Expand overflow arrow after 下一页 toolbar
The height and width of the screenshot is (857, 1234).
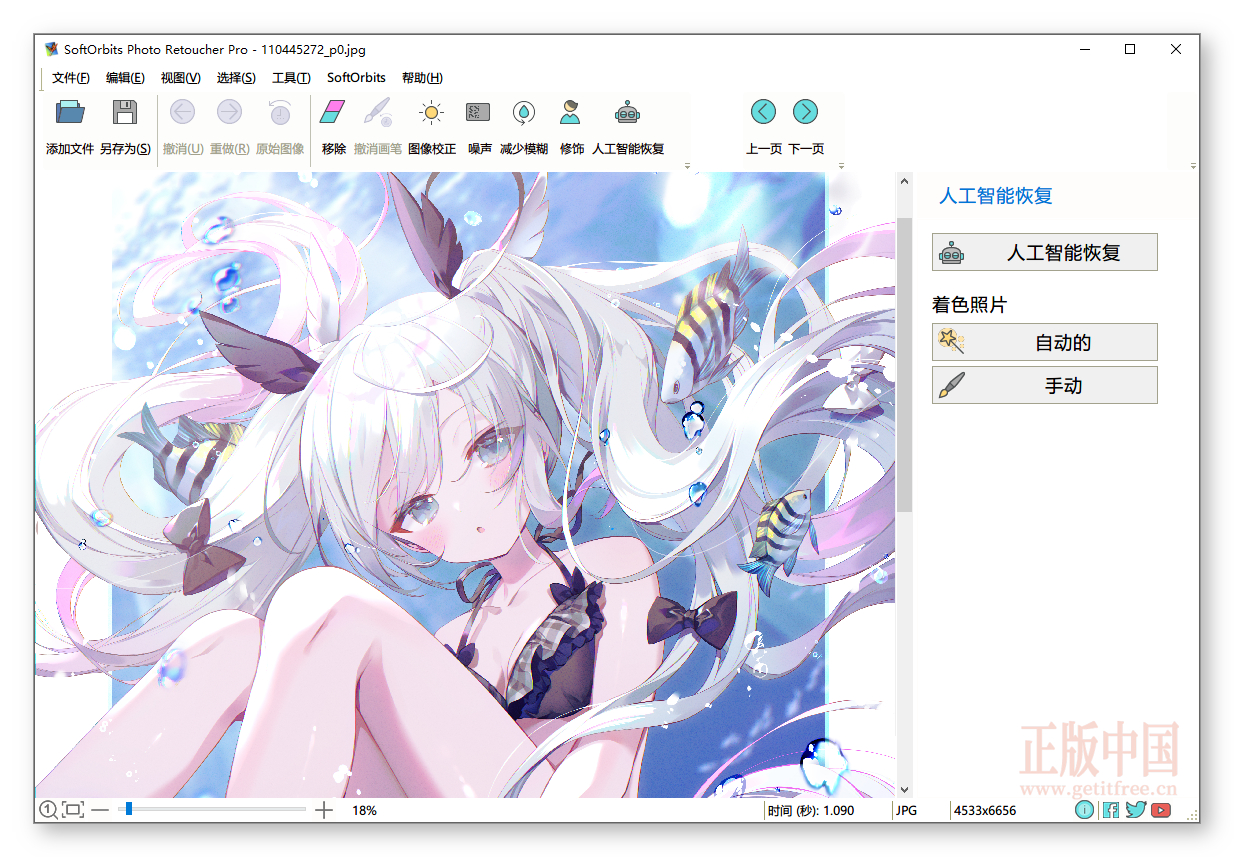[x=841, y=166]
